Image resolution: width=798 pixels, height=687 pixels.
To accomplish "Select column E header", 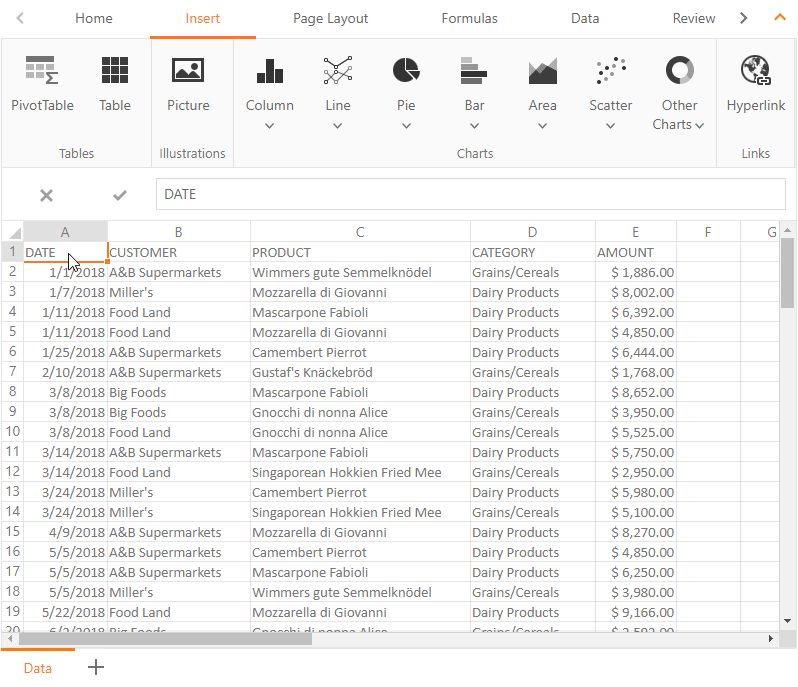I will (636, 232).
